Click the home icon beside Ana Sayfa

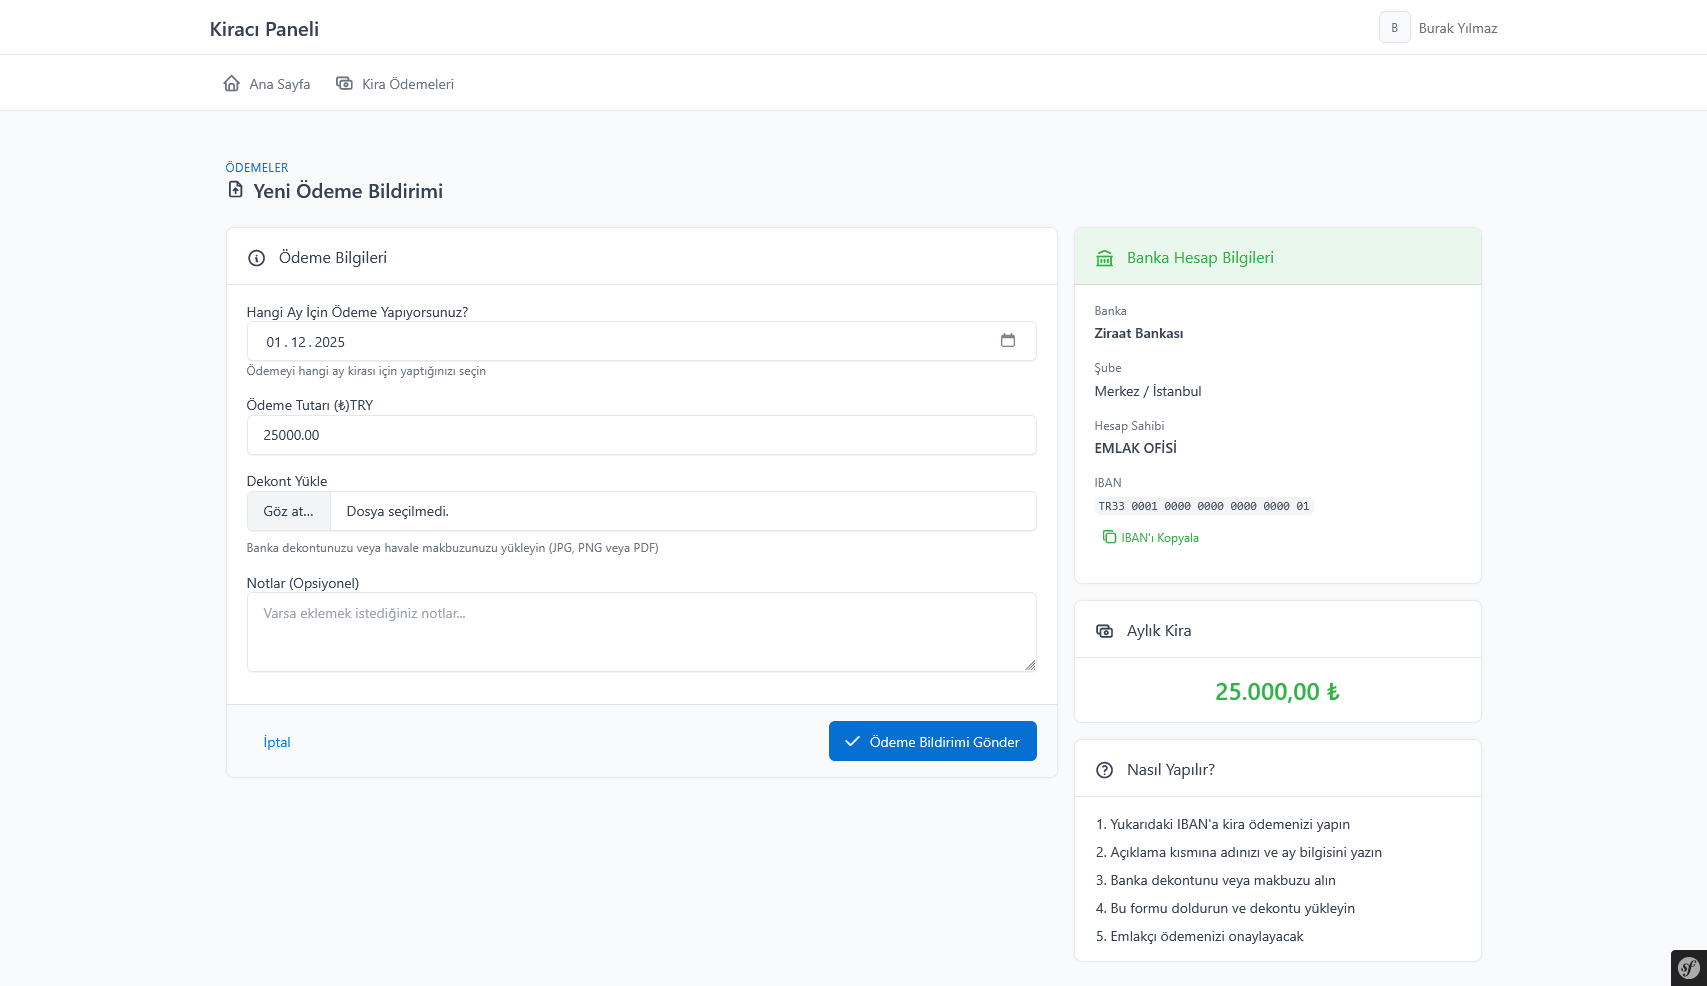tap(231, 84)
